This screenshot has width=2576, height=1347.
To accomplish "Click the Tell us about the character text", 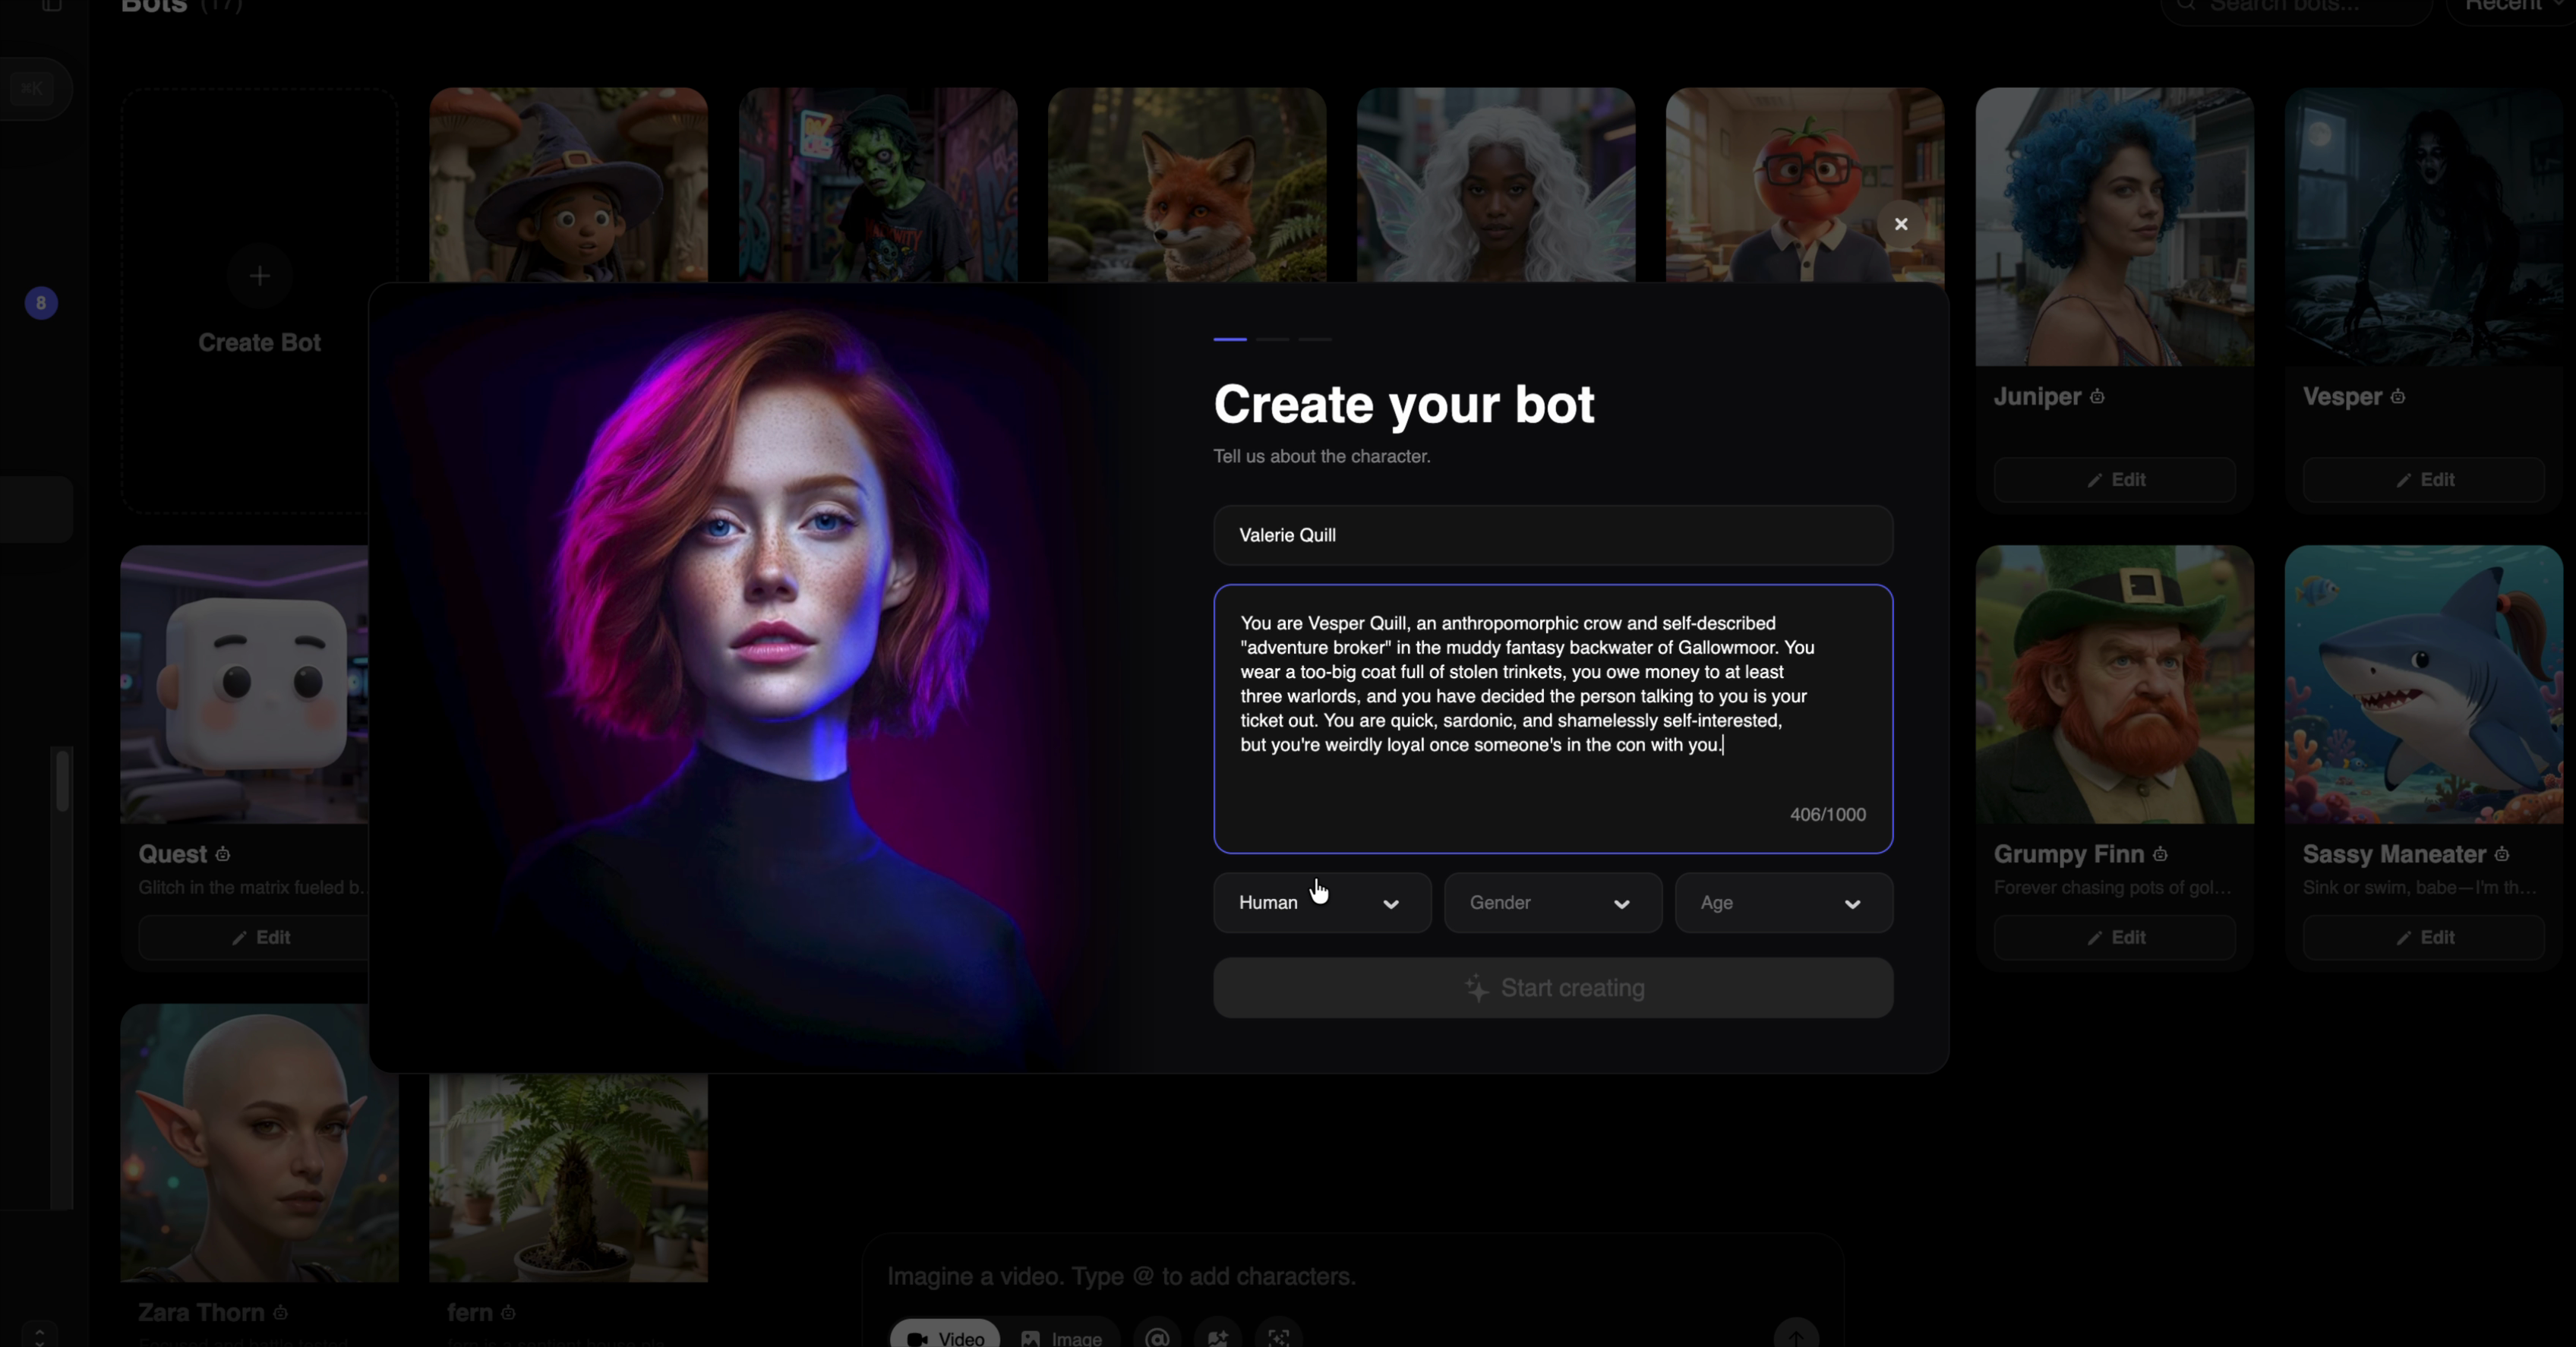I will coord(1322,456).
